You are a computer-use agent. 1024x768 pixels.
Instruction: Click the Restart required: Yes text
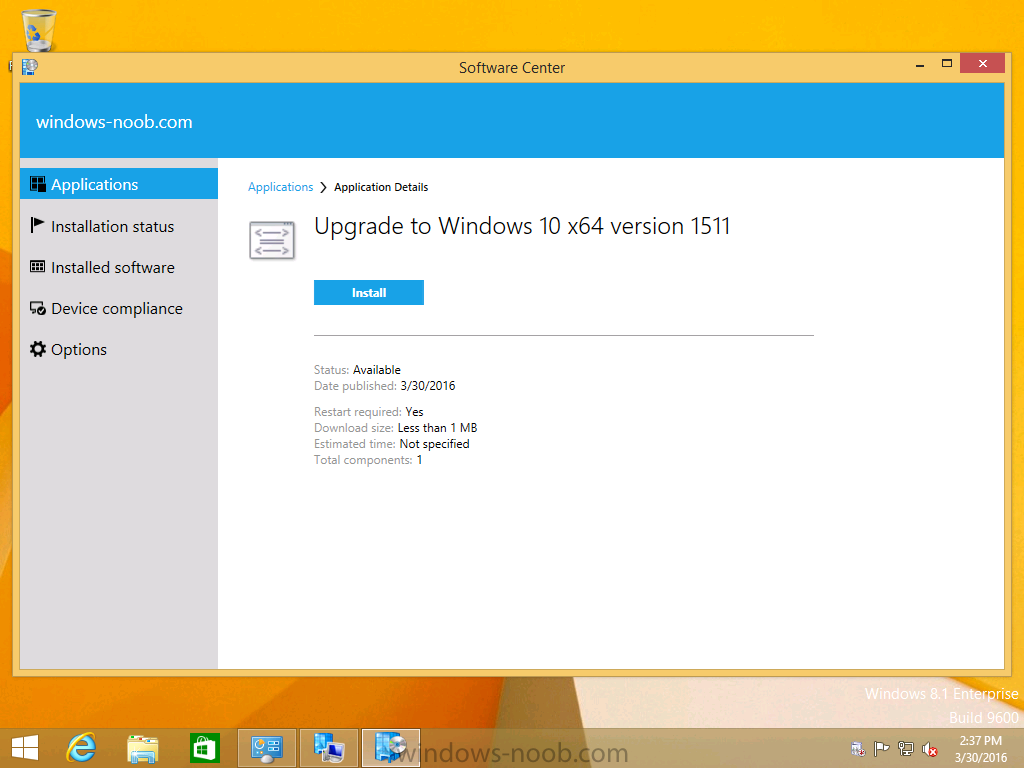tap(369, 412)
